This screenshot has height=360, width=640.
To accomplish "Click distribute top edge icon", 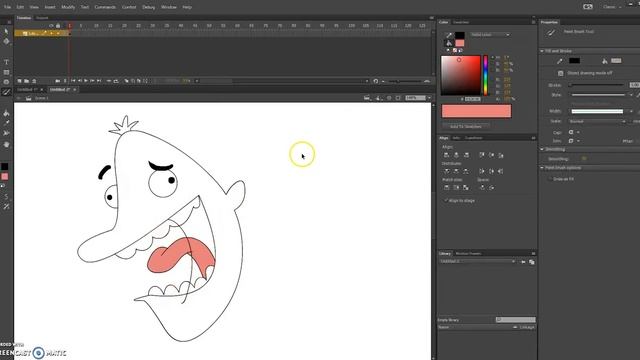I will tap(447, 171).
